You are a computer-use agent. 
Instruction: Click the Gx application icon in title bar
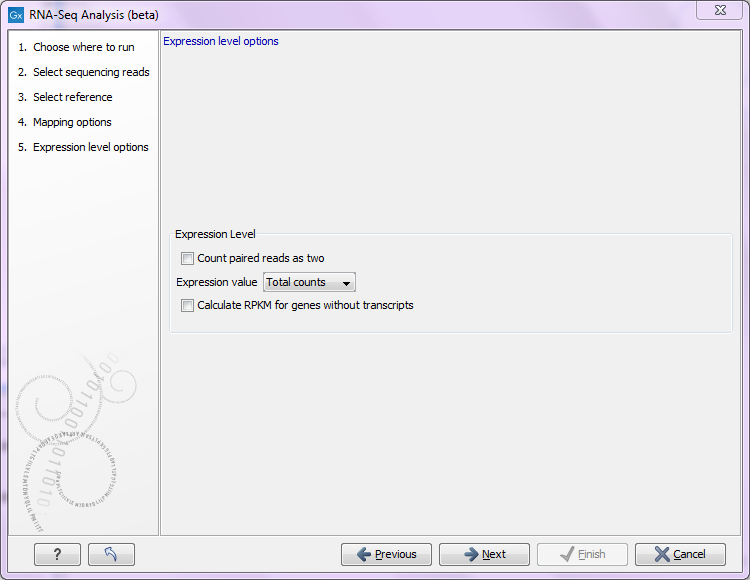[x=16, y=15]
